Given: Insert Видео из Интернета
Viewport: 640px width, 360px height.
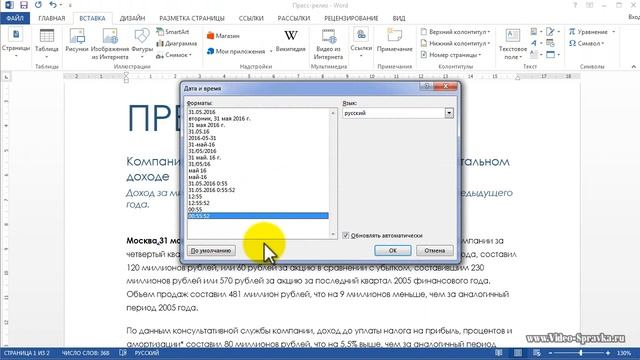Looking at the screenshot, I should 328,44.
